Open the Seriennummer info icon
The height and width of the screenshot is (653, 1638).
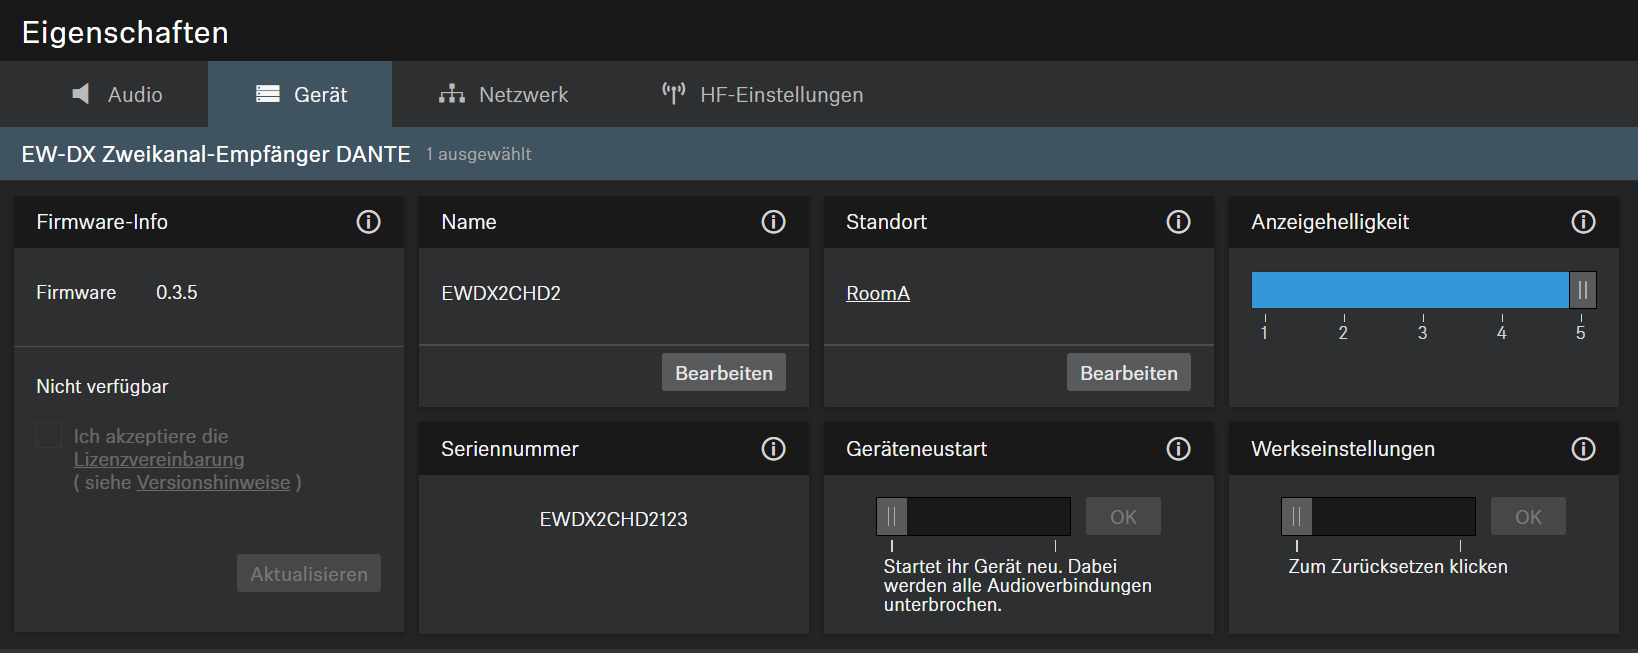tap(773, 449)
